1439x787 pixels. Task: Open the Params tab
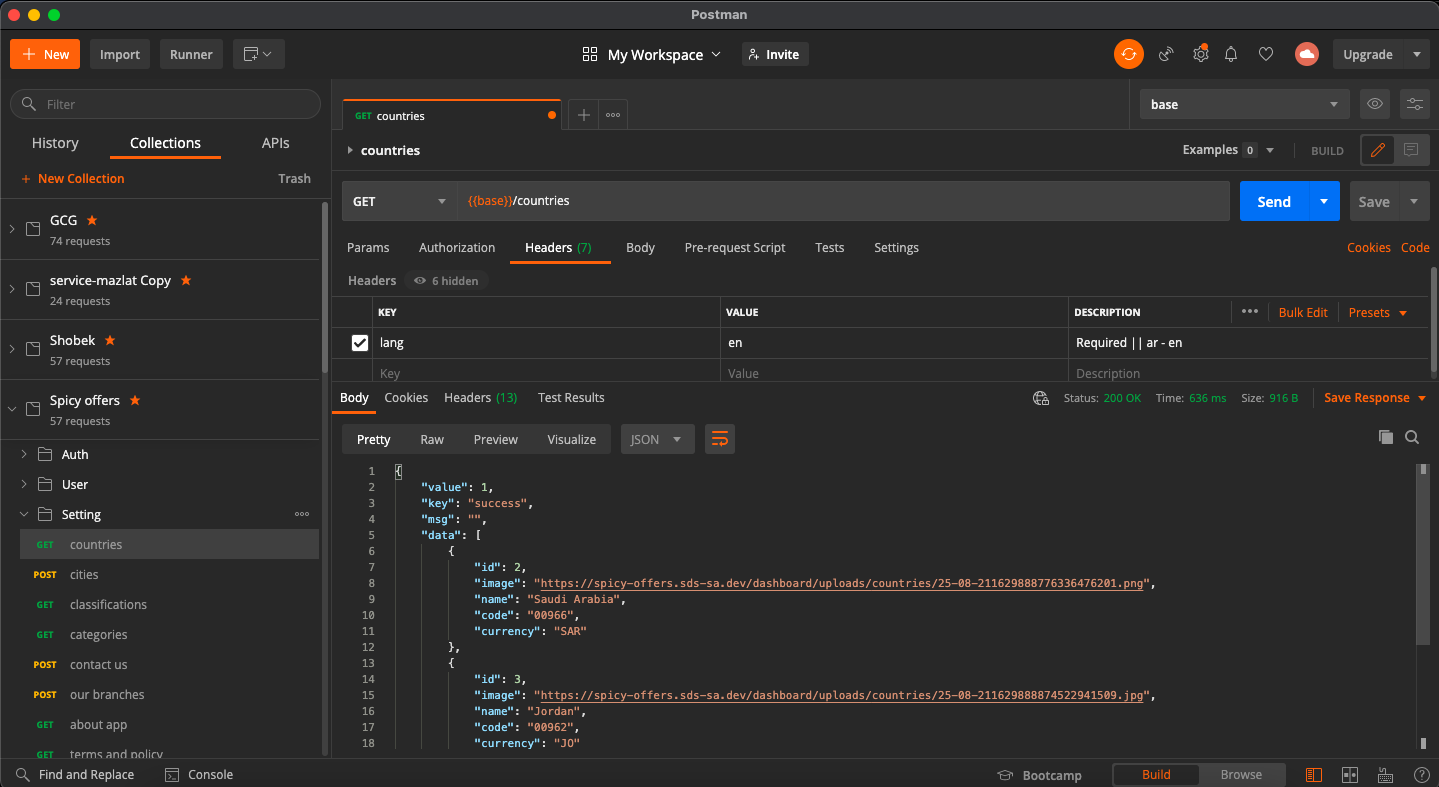(x=368, y=247)
